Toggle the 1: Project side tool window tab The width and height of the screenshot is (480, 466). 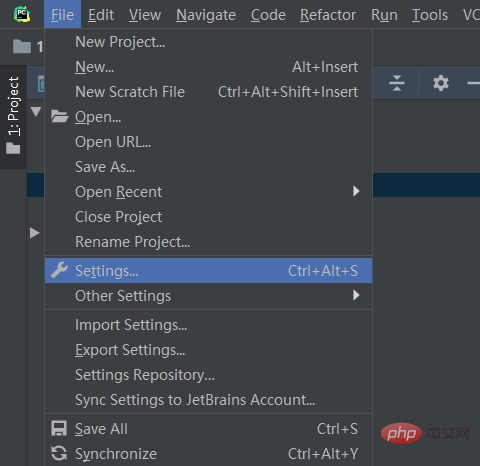coord(13,116)
